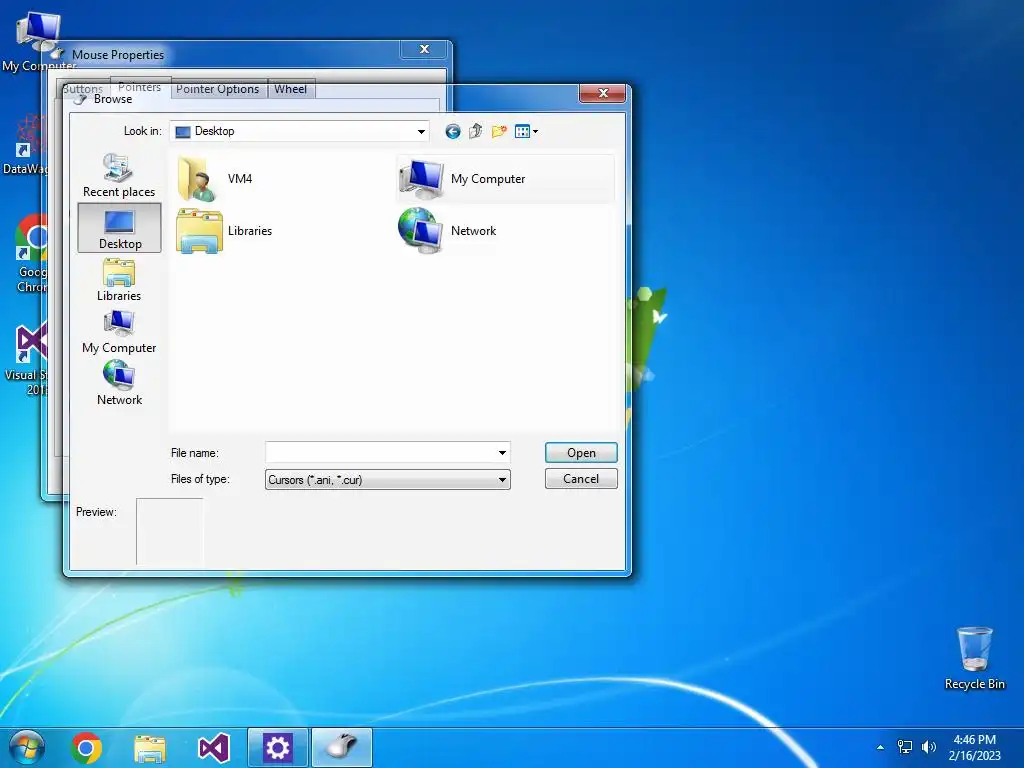This screenshot has width=1024, height=768.
Task: Go up one level folder icon
Action: 475,131
